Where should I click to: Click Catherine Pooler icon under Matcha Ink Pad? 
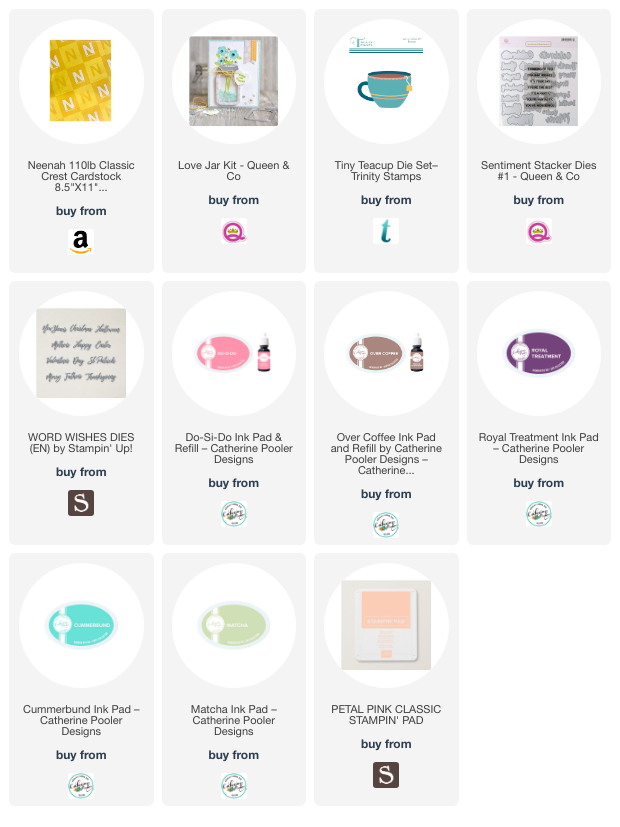pyautogui.click(x=234, y=785)
